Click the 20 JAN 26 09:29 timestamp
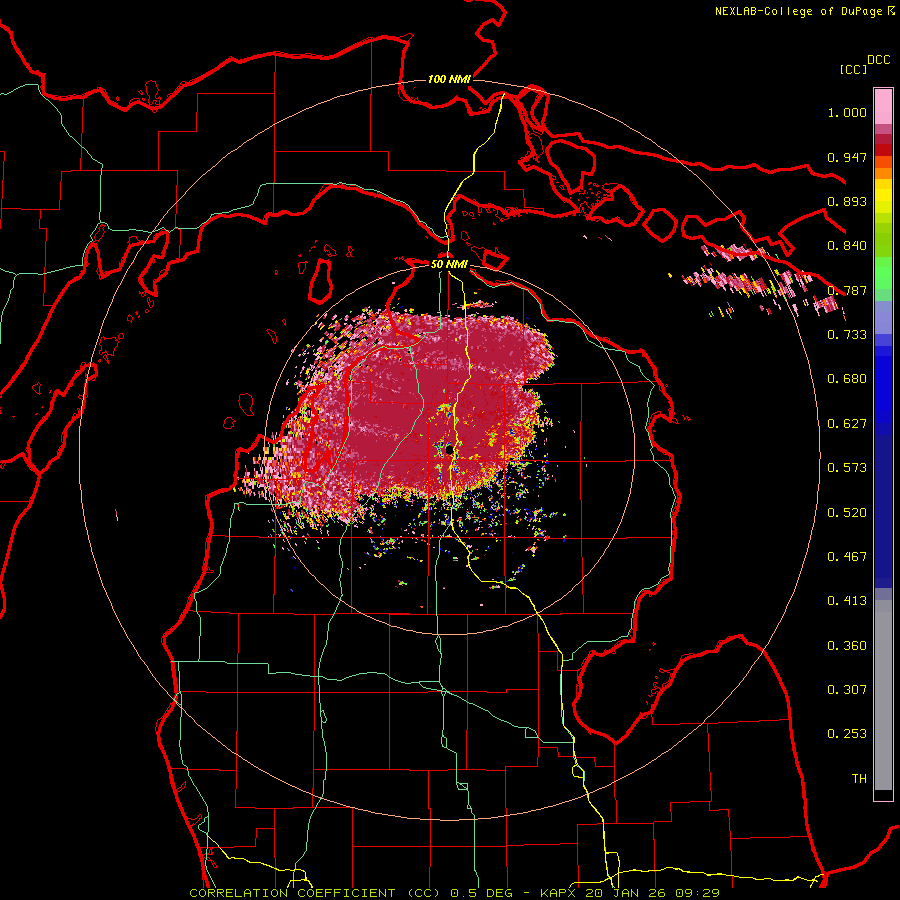The height and width of the screenshot is (900, 900). [x=652, y=893]
